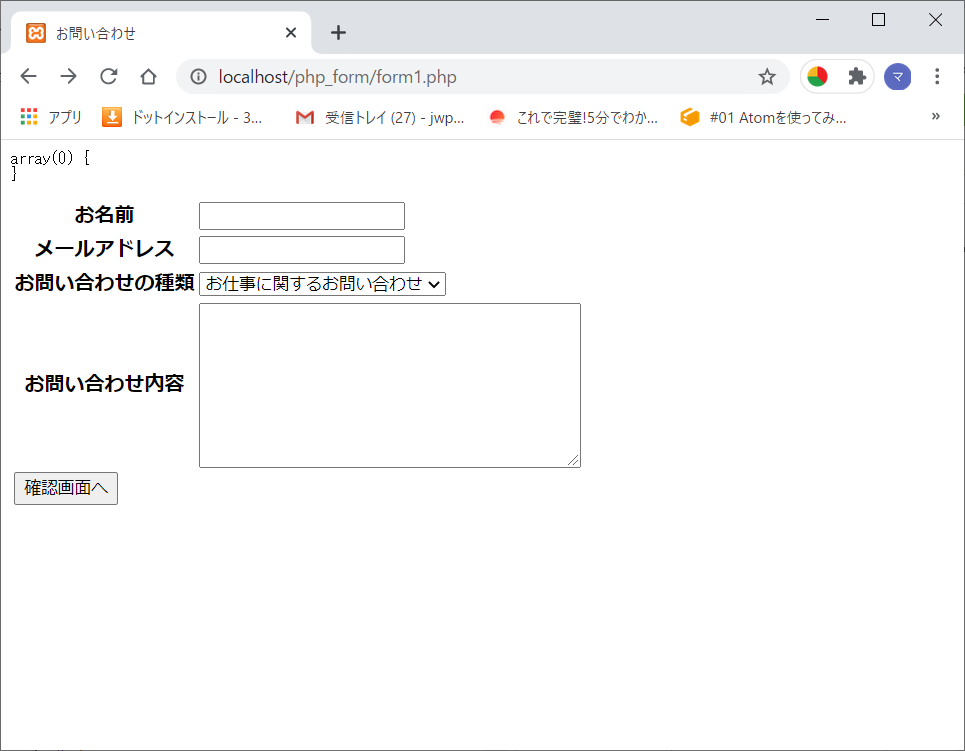Click the メールアドレス label
This screenshot has height=751, width=965.
(x=104, y=249)
